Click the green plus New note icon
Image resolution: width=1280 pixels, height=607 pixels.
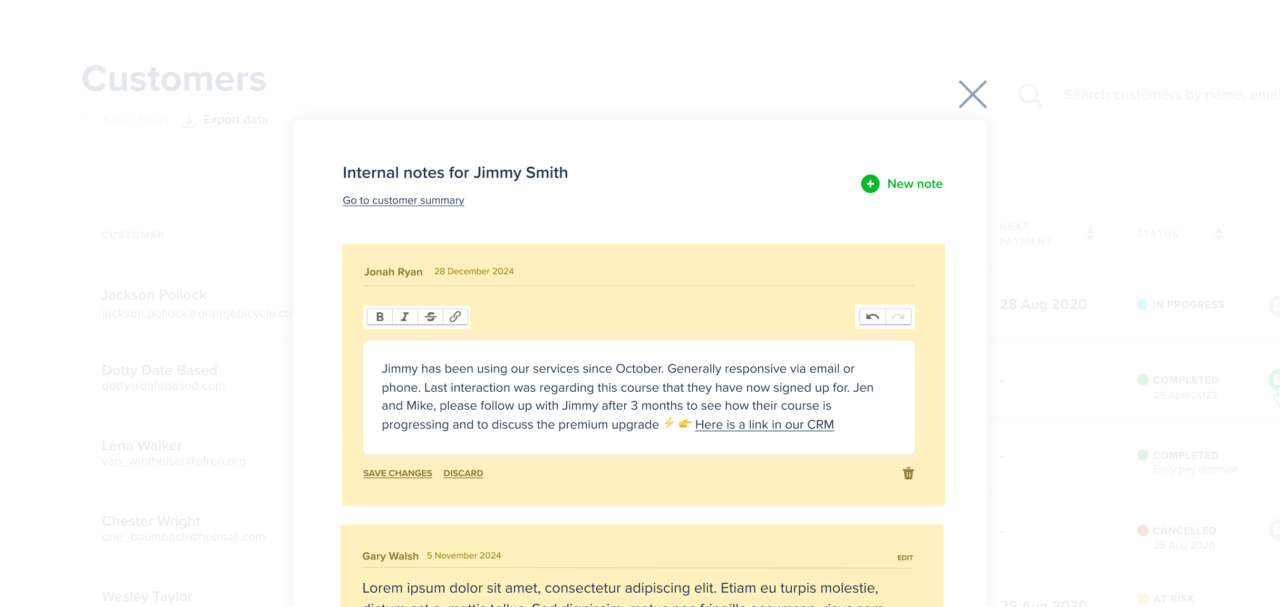pos(870,184)
